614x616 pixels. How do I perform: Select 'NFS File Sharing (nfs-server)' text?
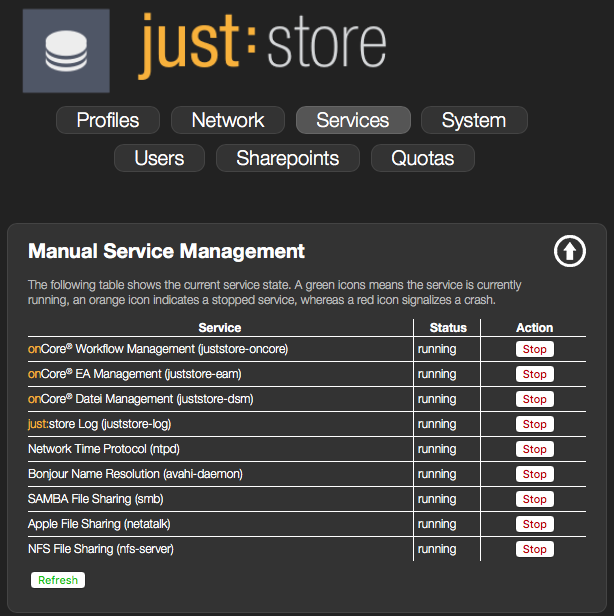click(101, 549)
